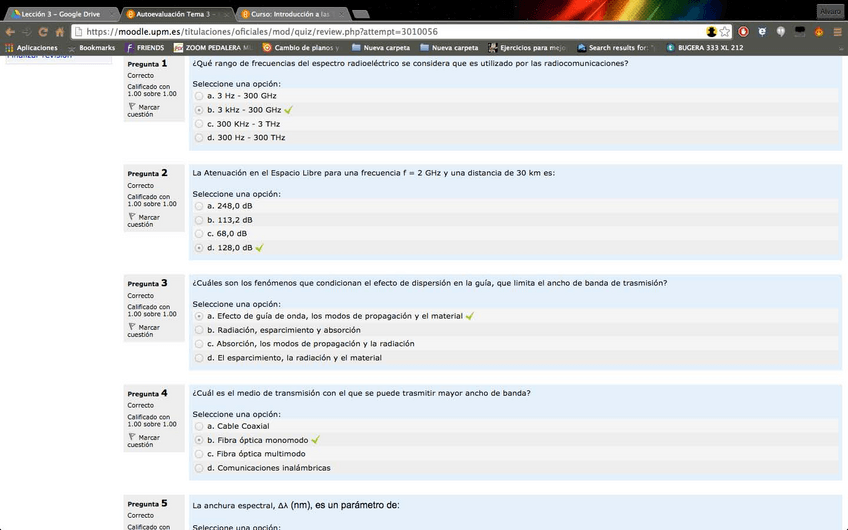The image size is (848, 530).
Task: Flag Pregunta 3 with Marcar cuestión
Action: [143, 330]
